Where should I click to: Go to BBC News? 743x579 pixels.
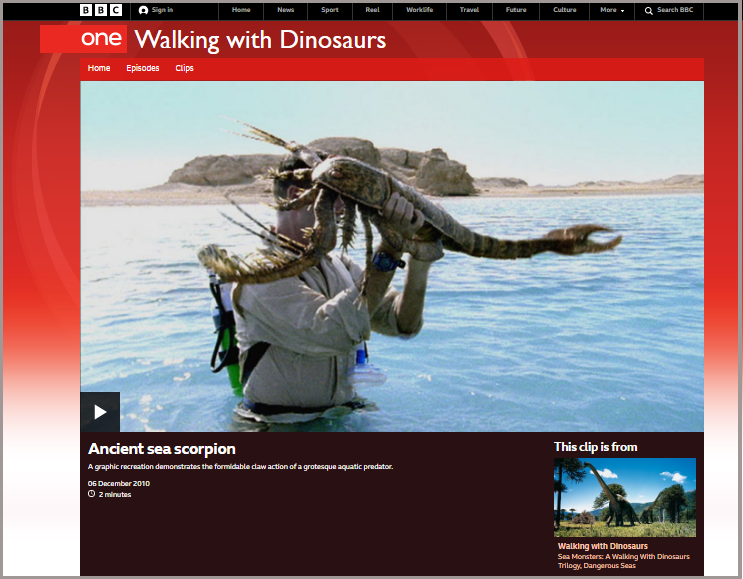[x=285, y=10]
